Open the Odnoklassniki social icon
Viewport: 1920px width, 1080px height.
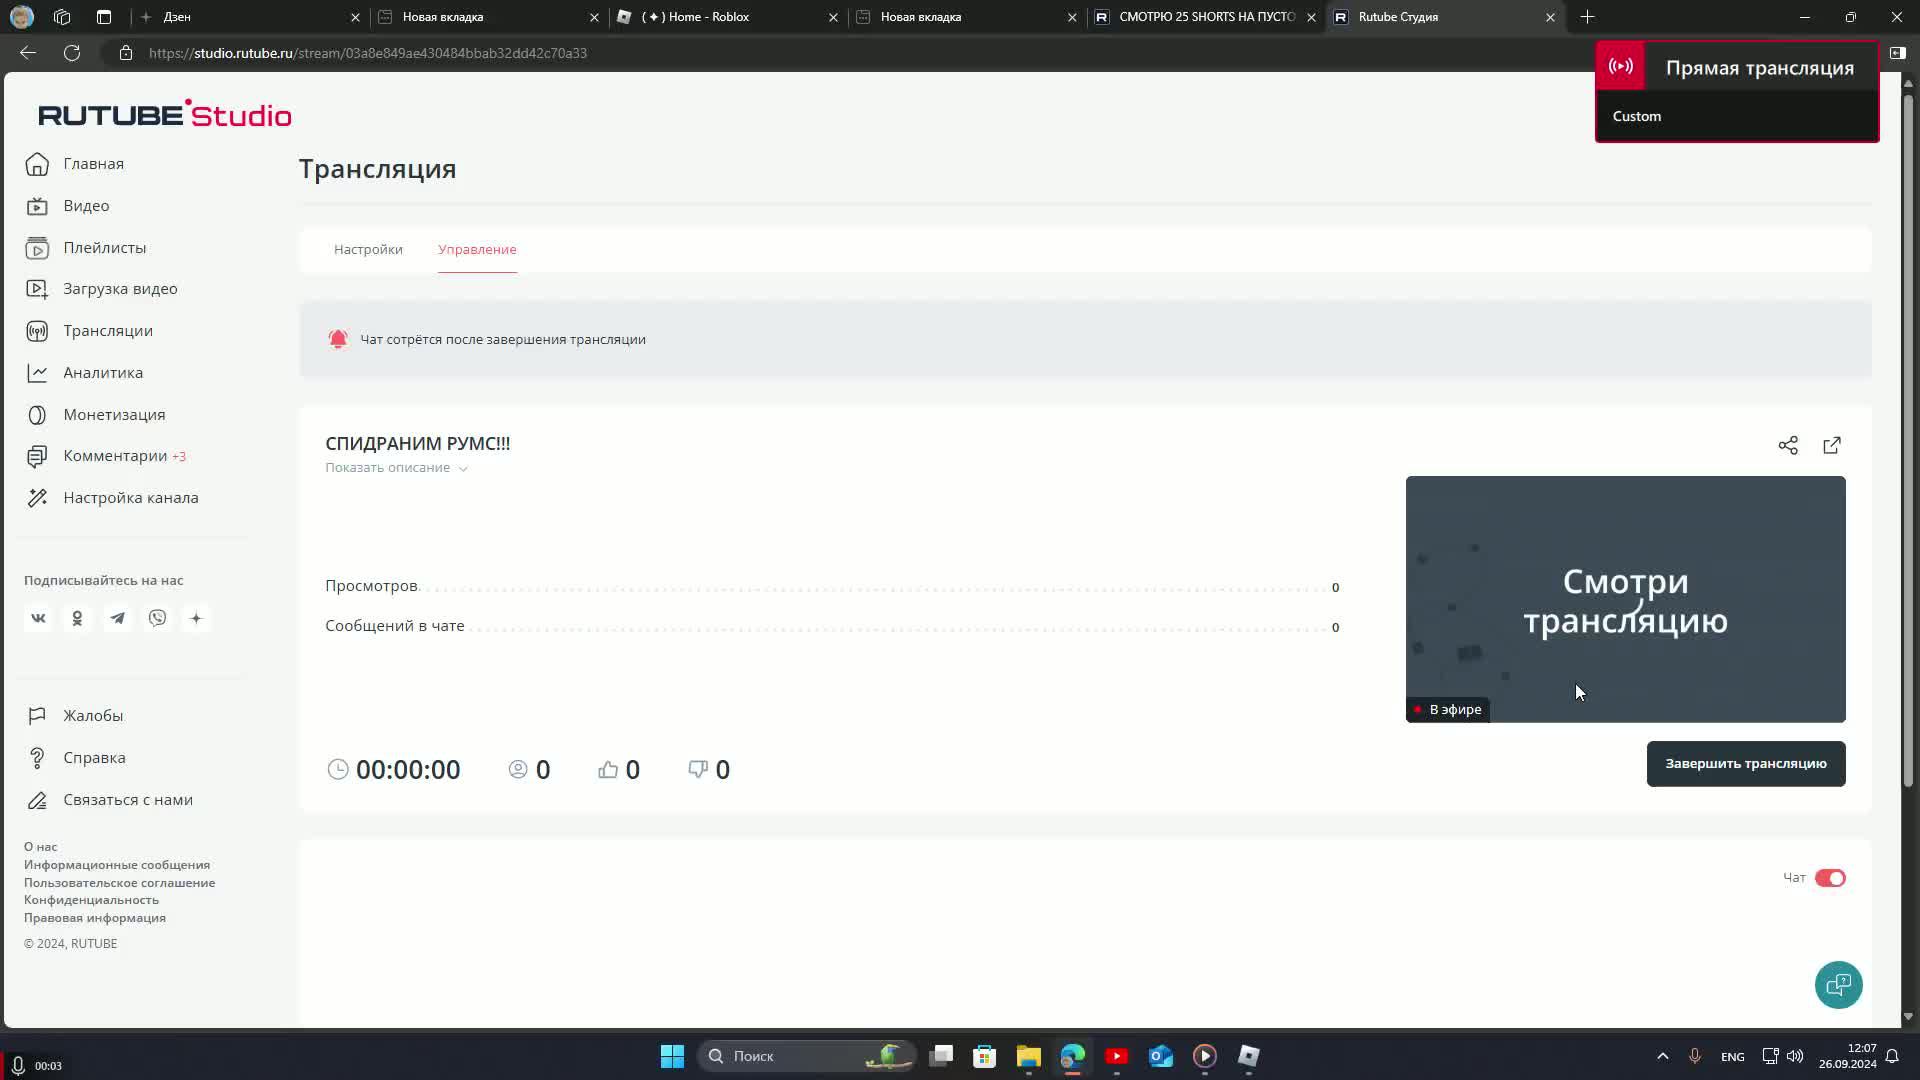click(77, 619)
